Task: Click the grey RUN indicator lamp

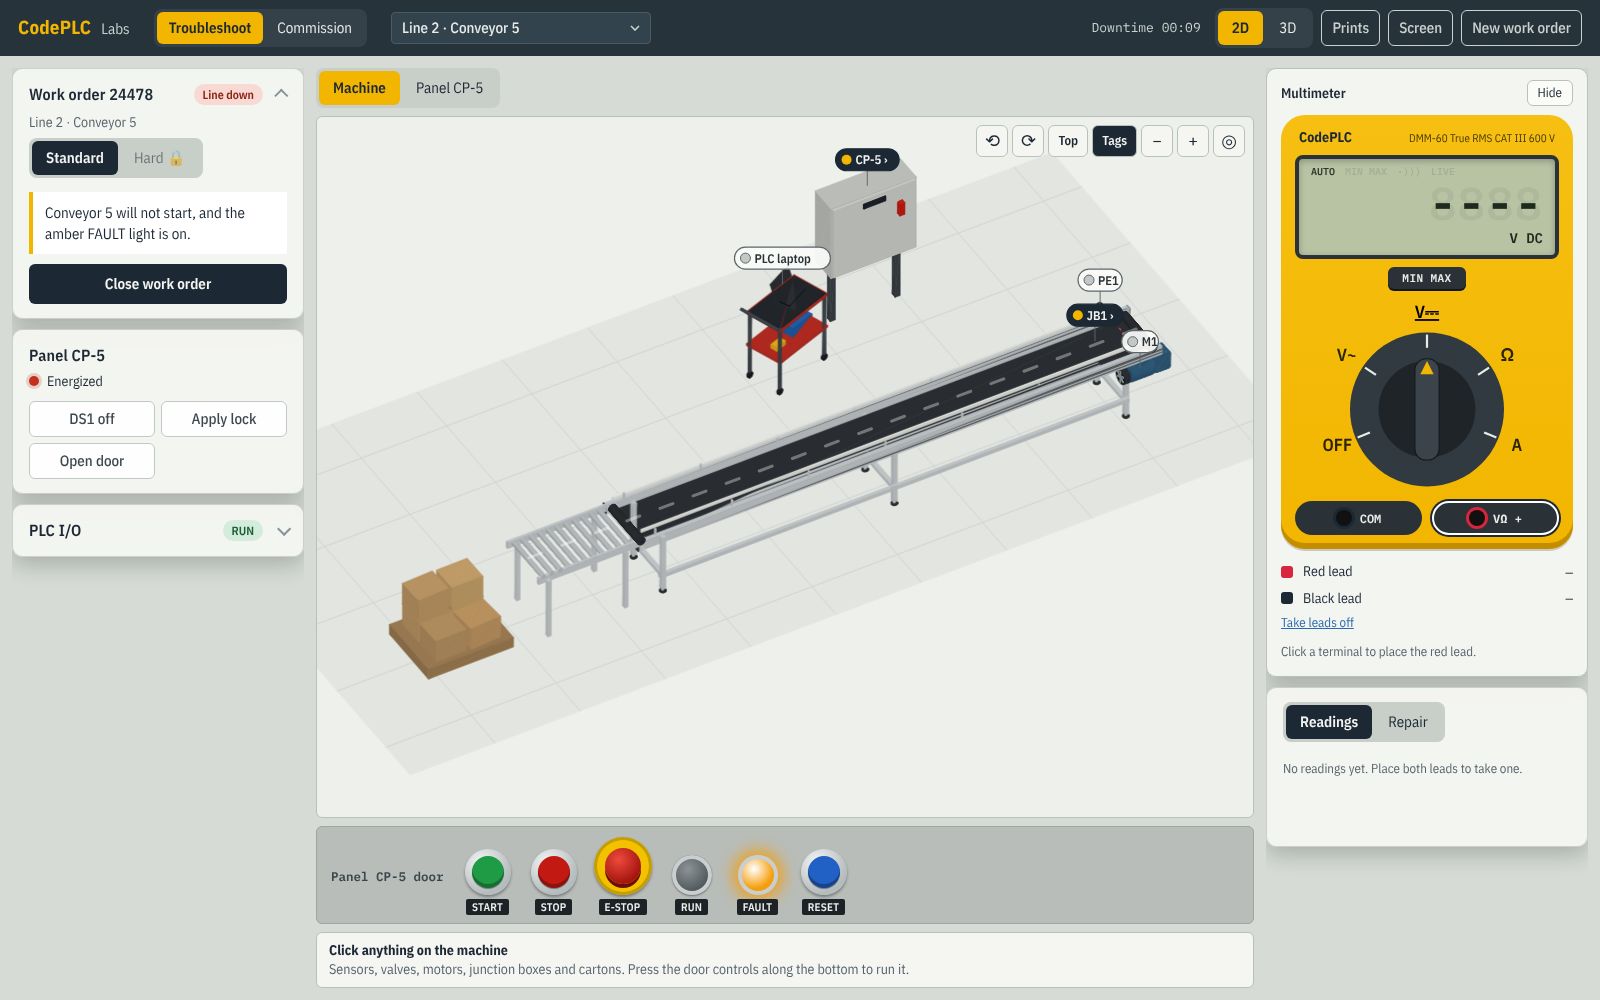Action: (x=691, y=874)
